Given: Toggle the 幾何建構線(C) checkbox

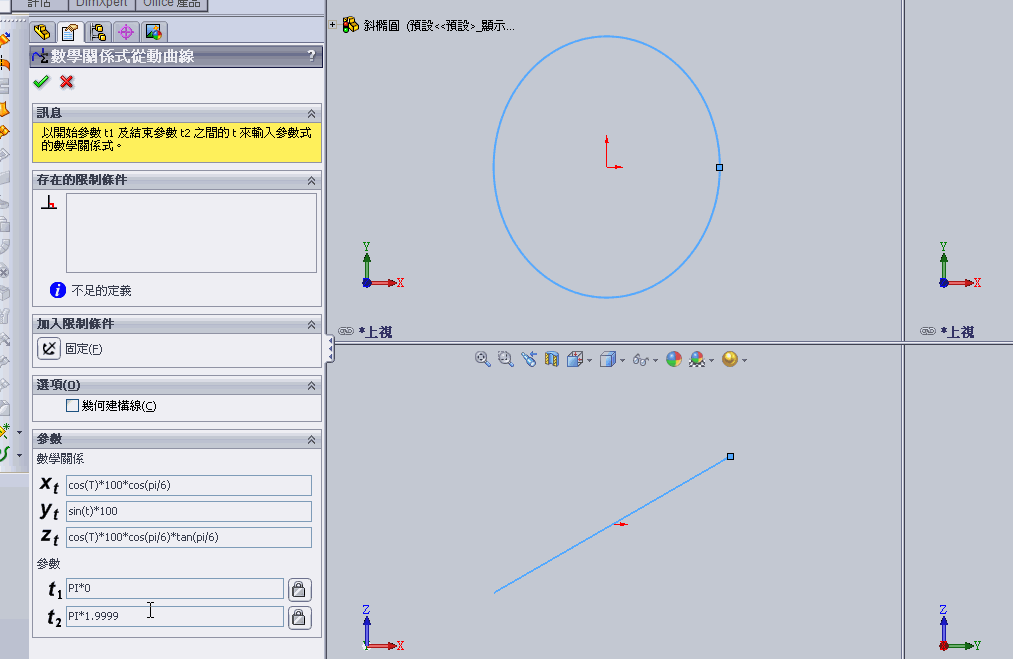Looking at the screenshot, I should (x=72, y=406).
